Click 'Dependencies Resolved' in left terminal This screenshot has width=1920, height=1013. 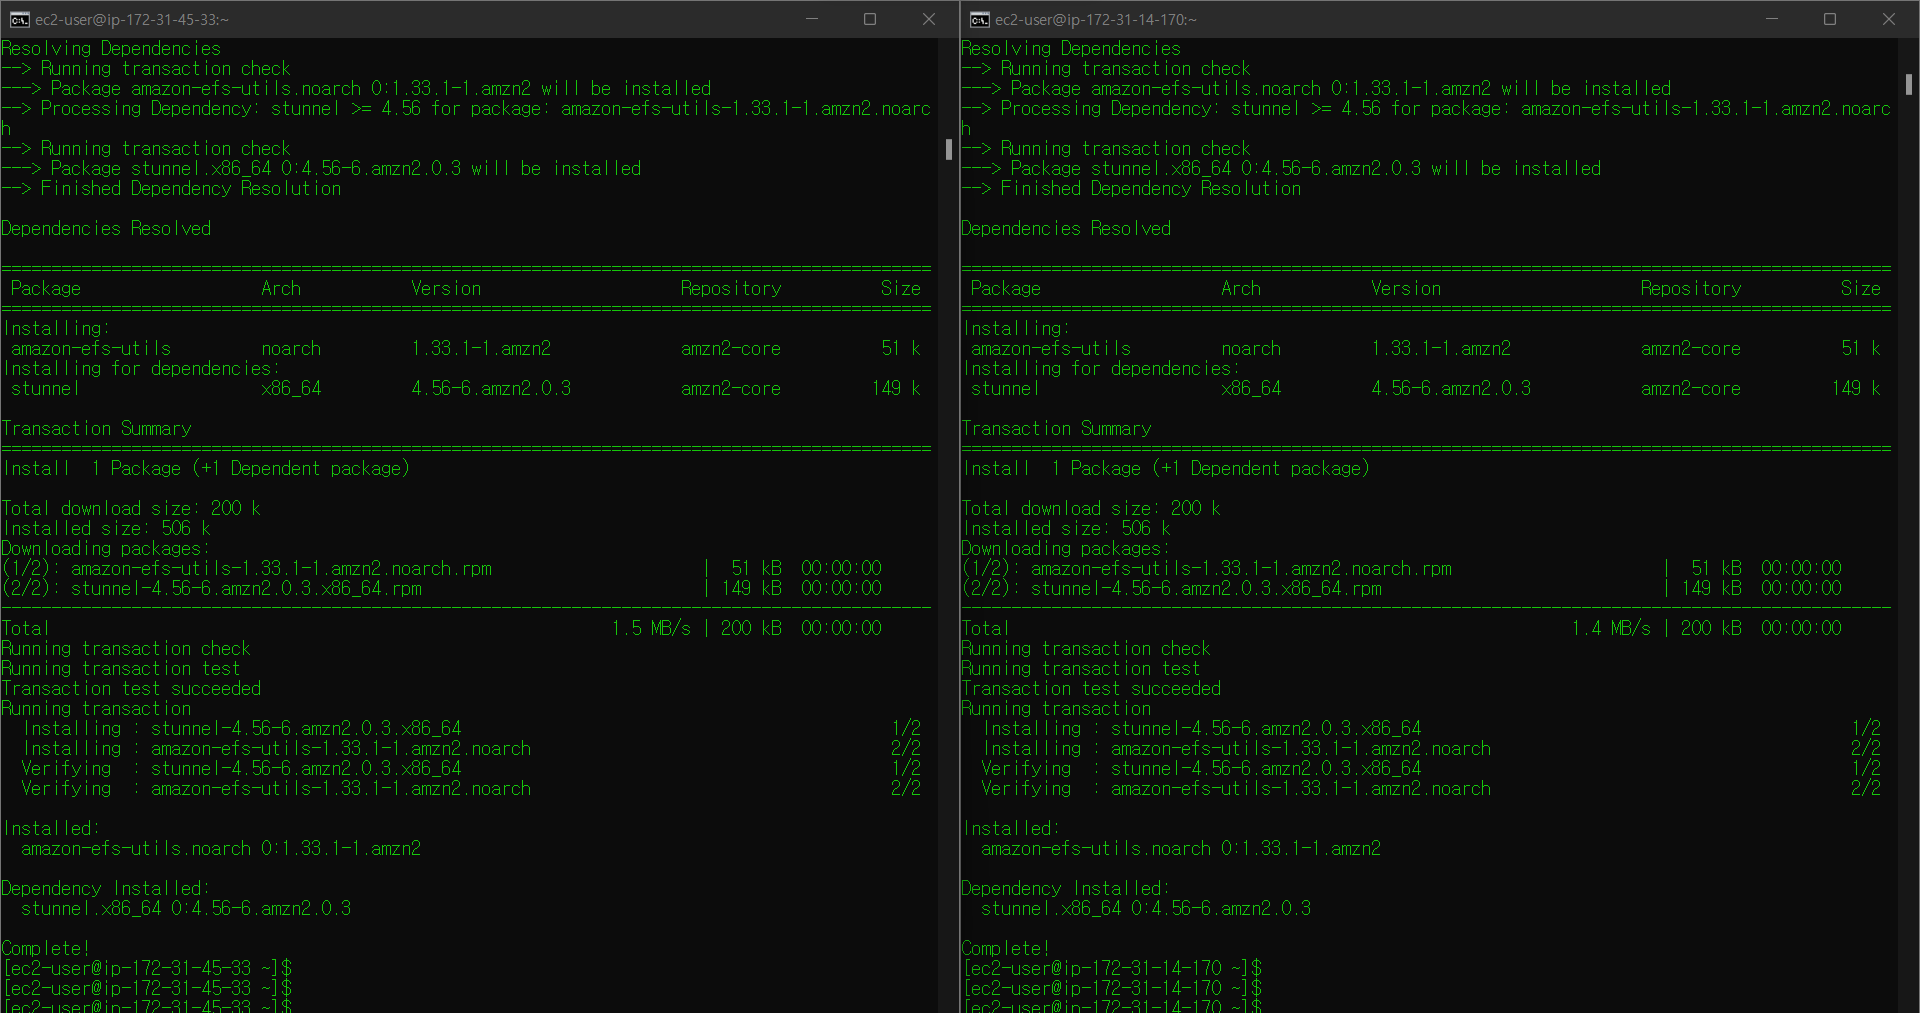click(x=106, y=229)
